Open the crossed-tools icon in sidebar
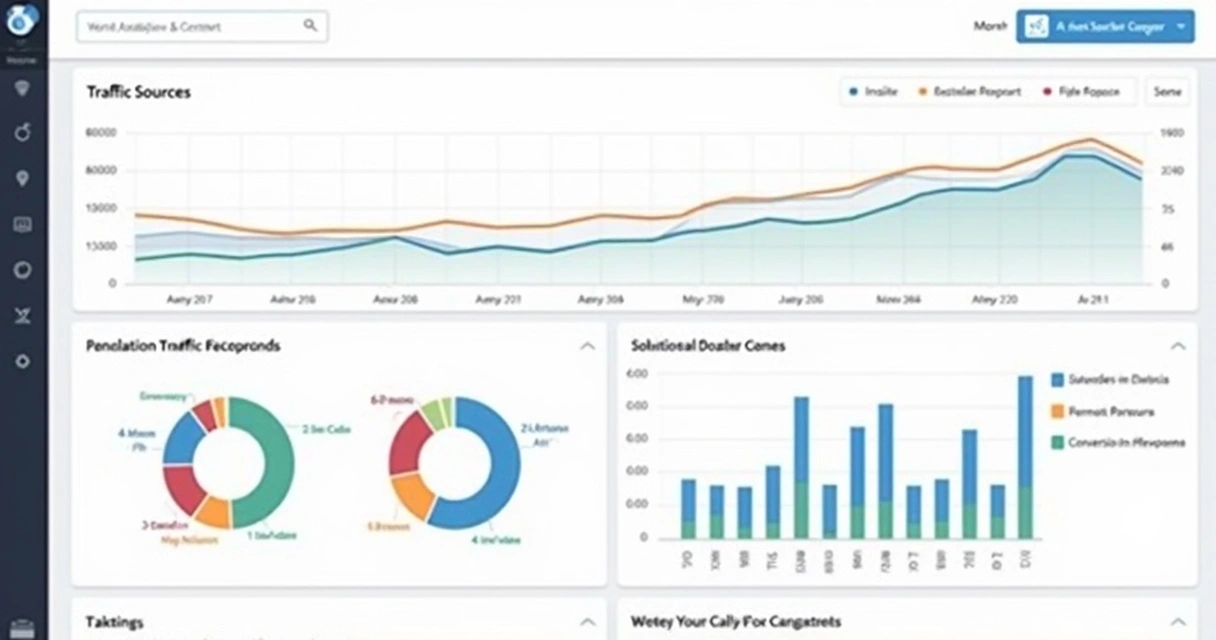This screenshot has height=640, width=1216. coord(22,316)
